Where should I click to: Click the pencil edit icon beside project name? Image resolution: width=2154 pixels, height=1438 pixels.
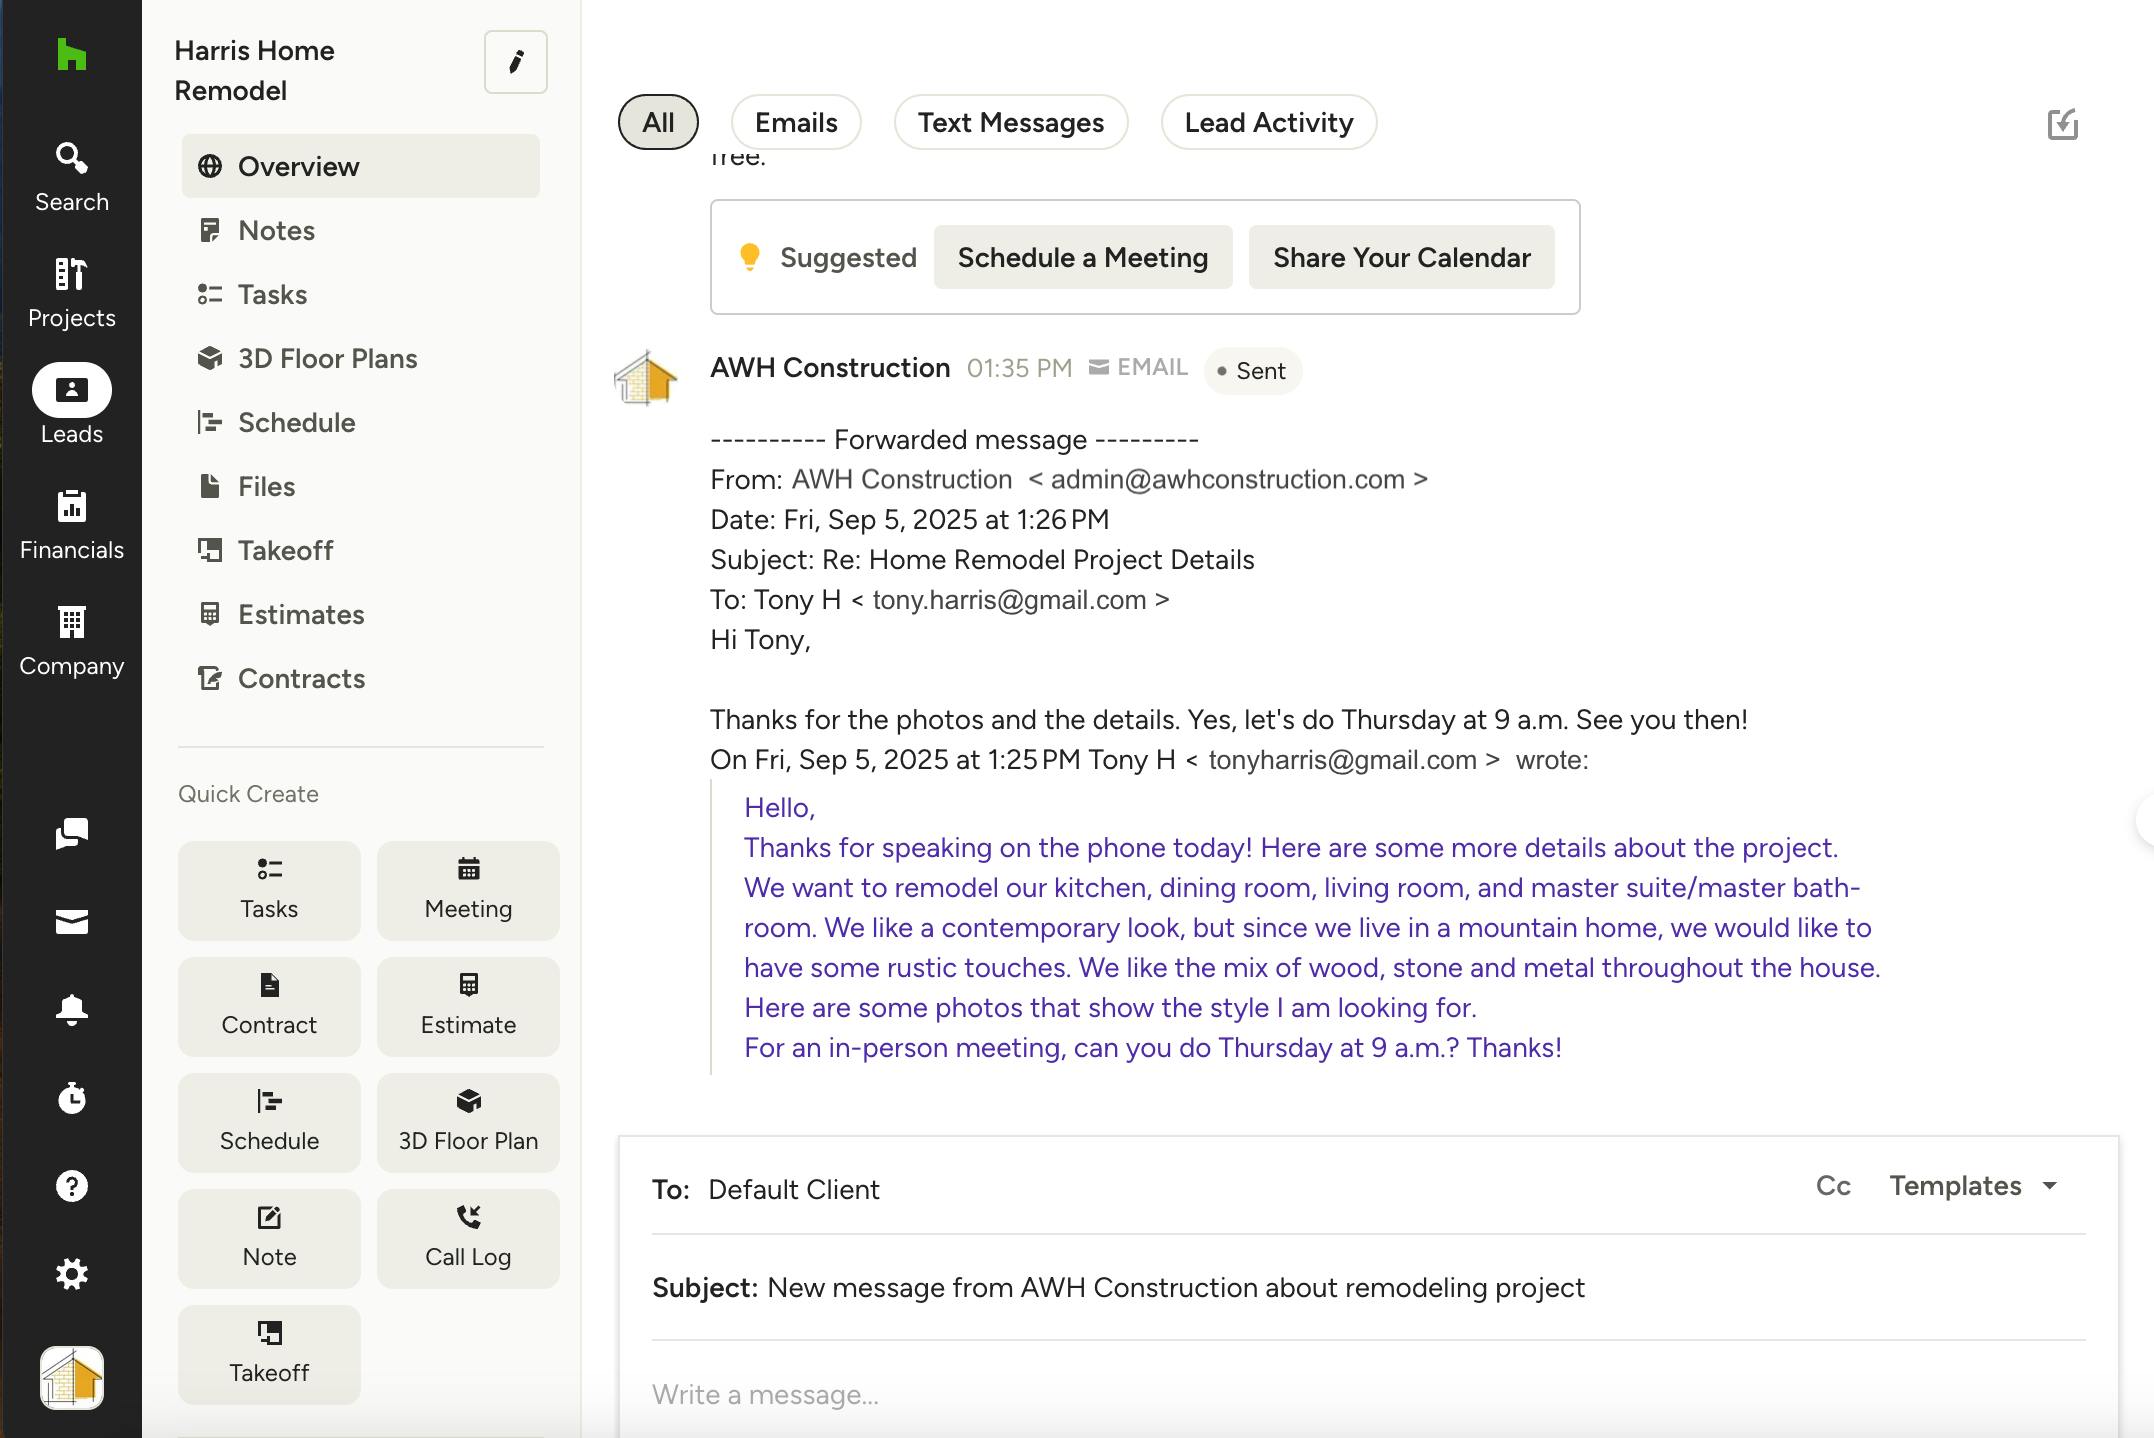coord(515,62)
